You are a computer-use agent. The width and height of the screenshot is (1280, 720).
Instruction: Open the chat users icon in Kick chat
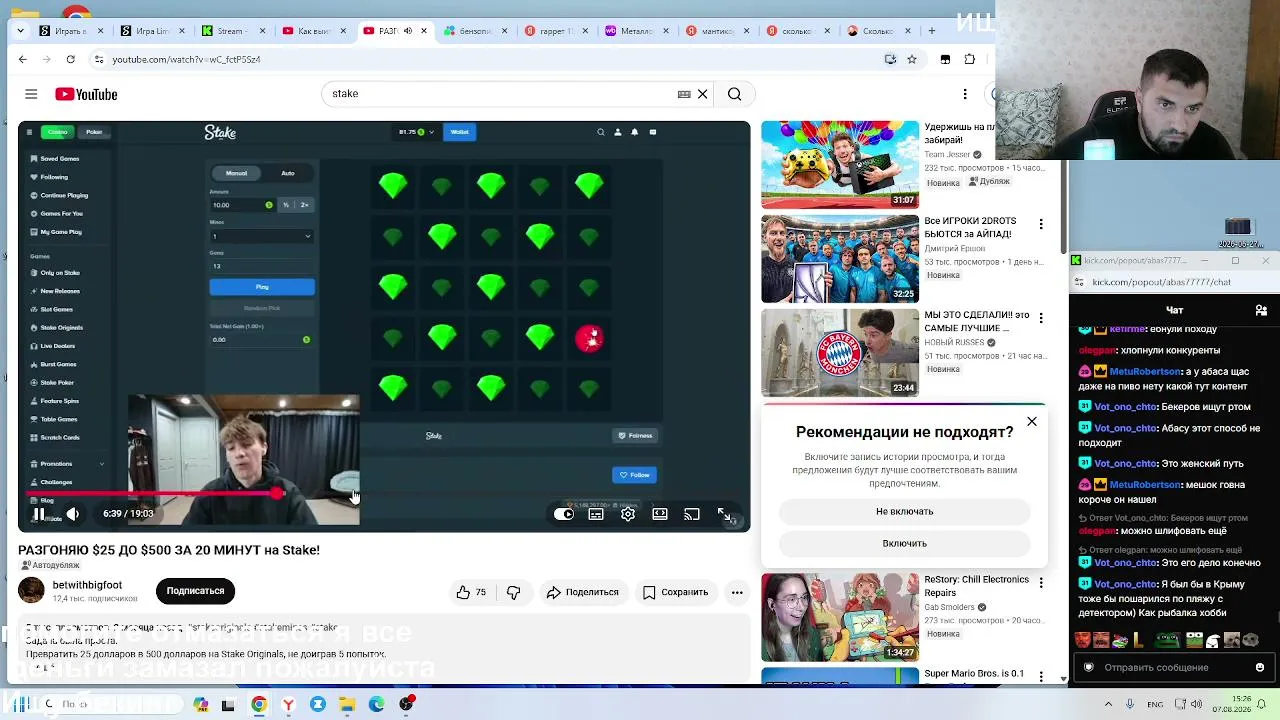pos(1260,311)
